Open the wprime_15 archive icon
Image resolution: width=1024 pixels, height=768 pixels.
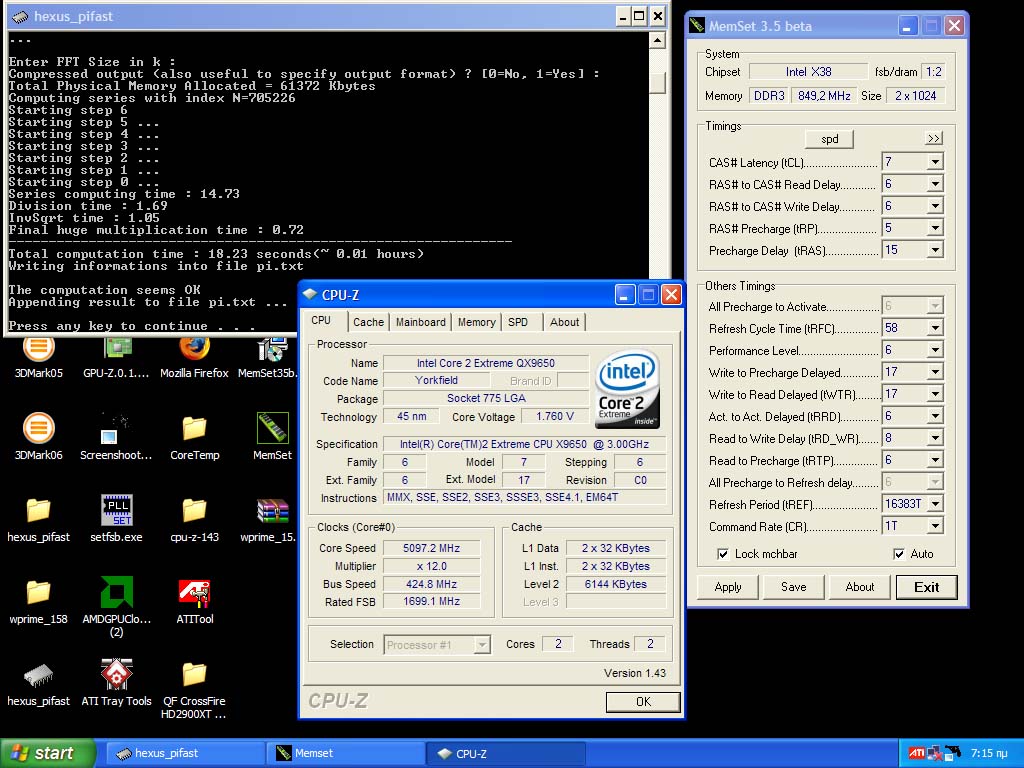click(x=270, y=519)
